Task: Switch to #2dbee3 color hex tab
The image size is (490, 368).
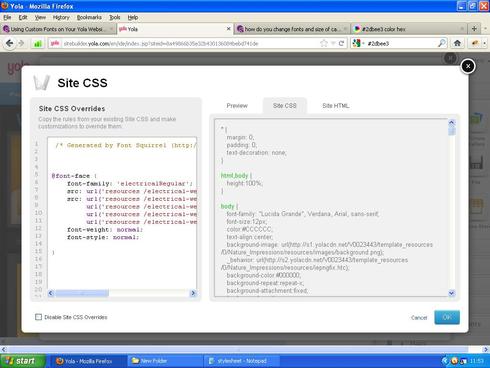Action: pyautogui.click(x=409, y=29)
